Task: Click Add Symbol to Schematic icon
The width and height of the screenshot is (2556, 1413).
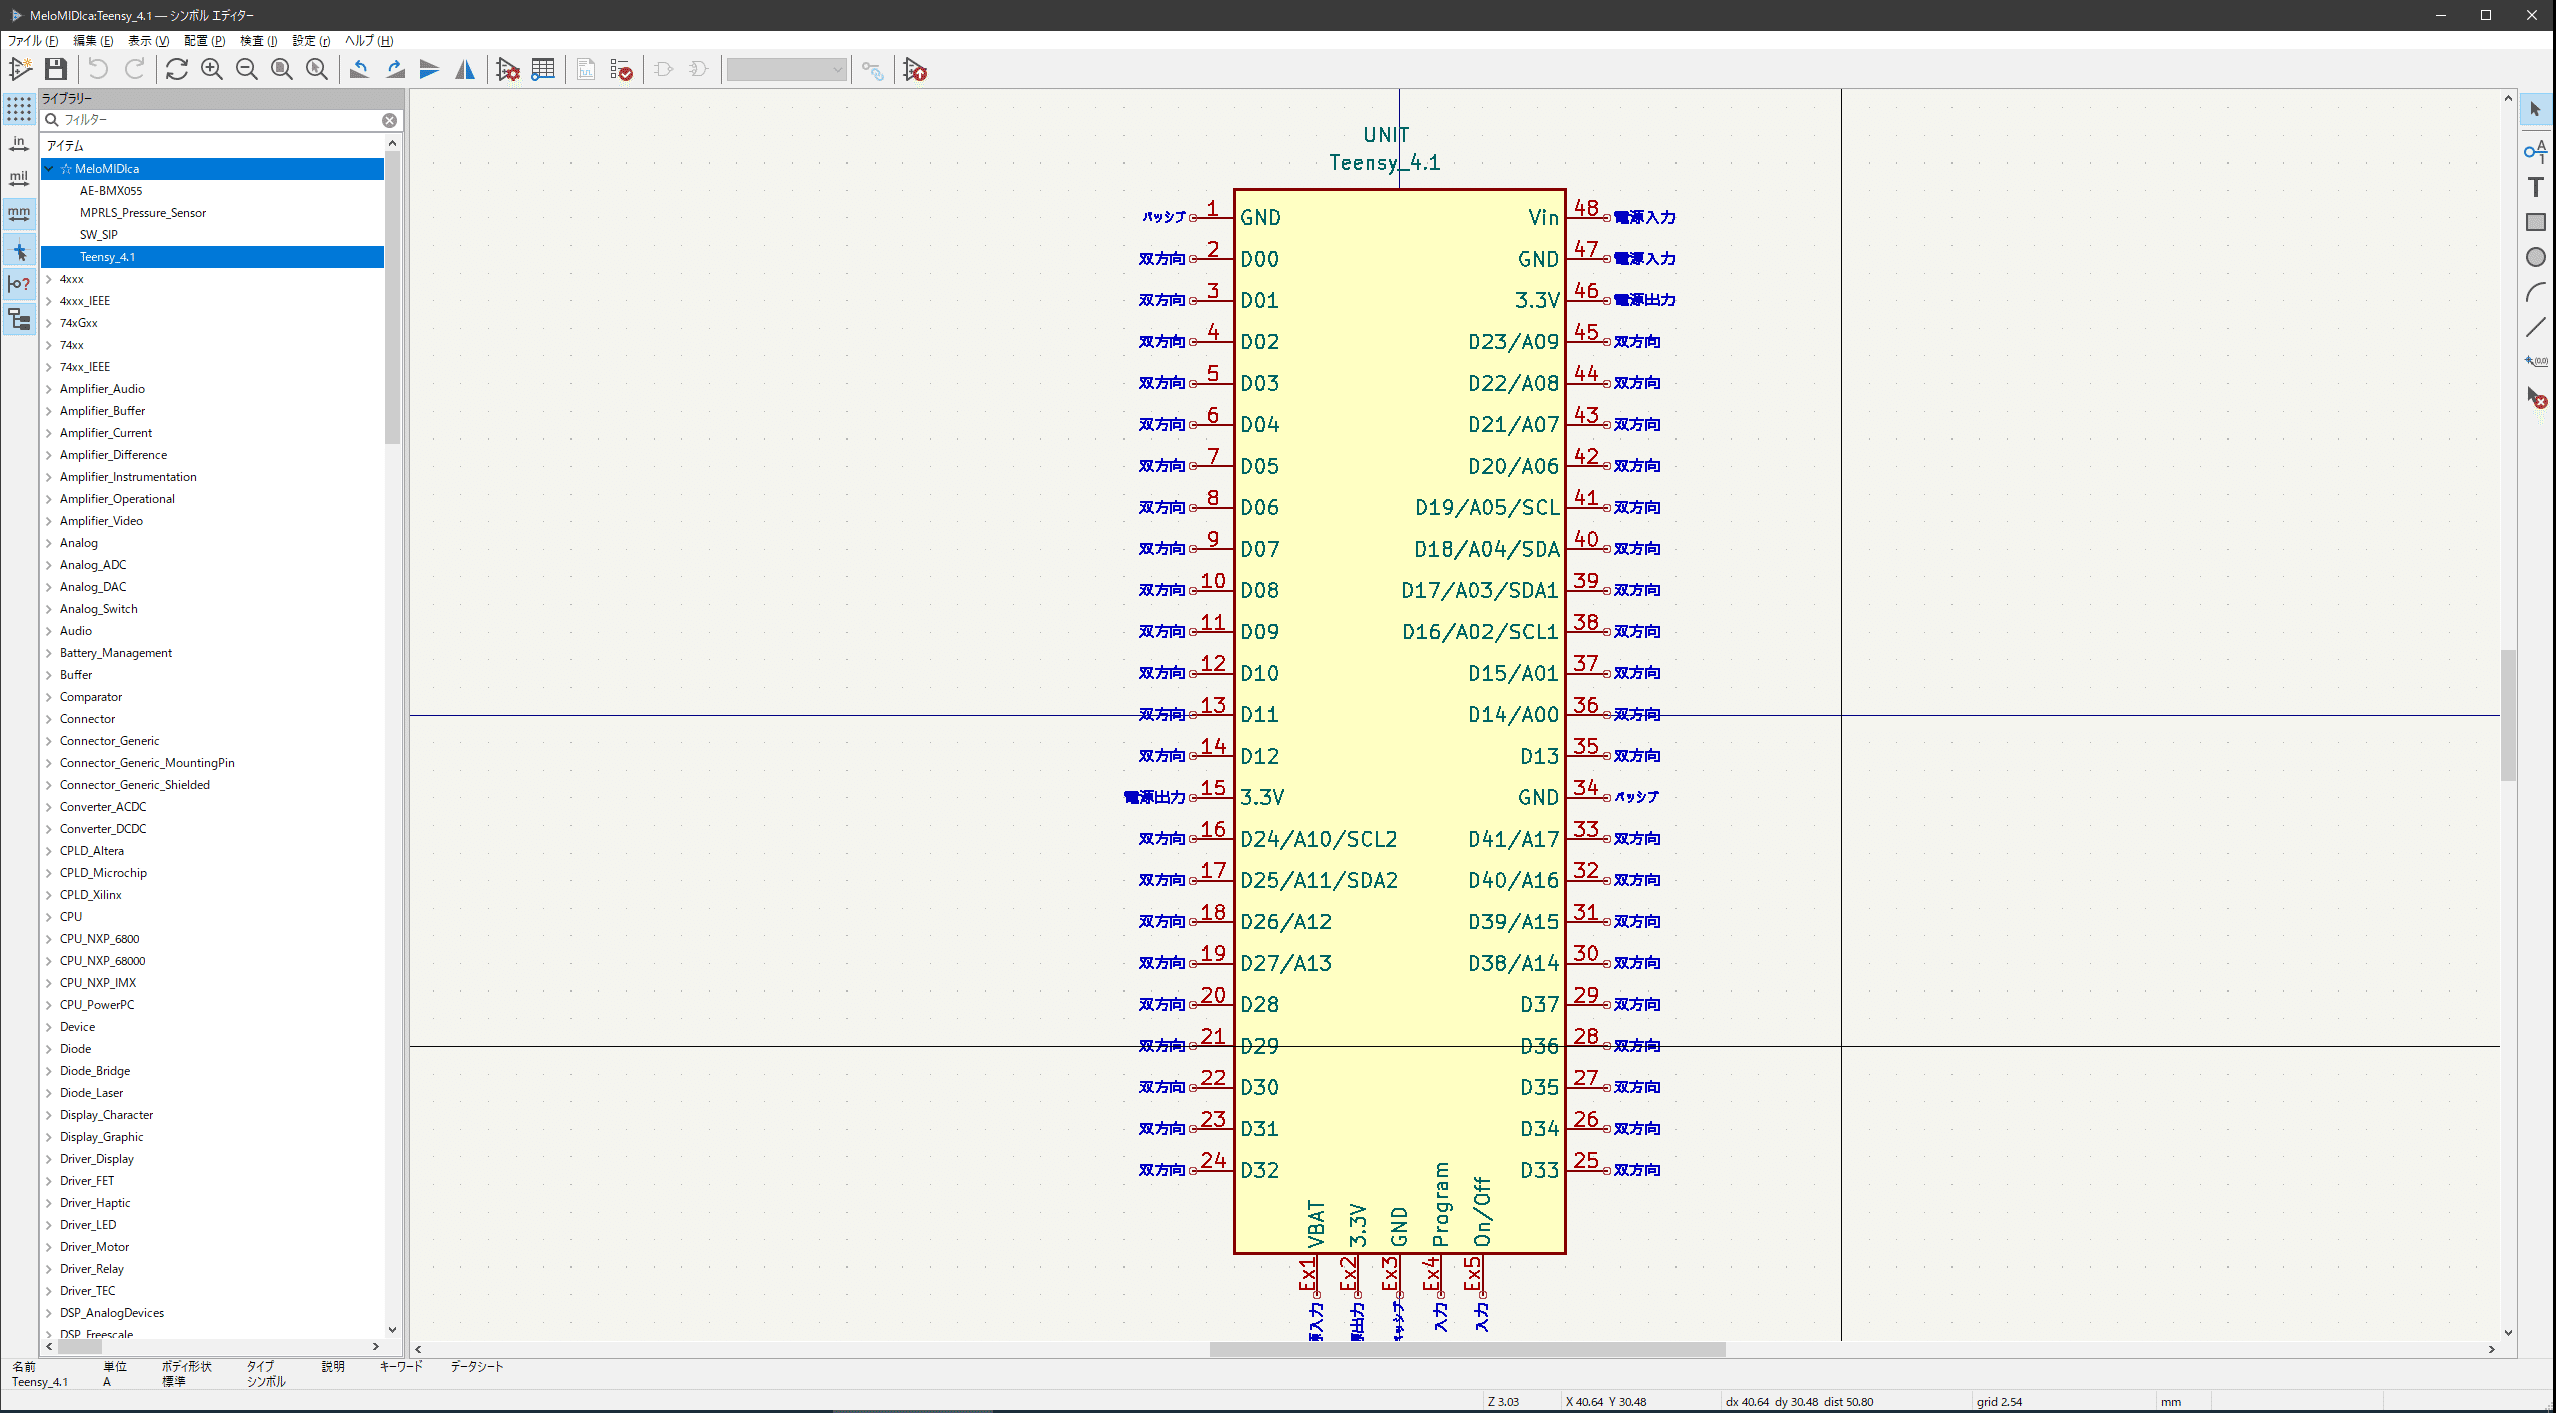Action: (x=915, y=69)
